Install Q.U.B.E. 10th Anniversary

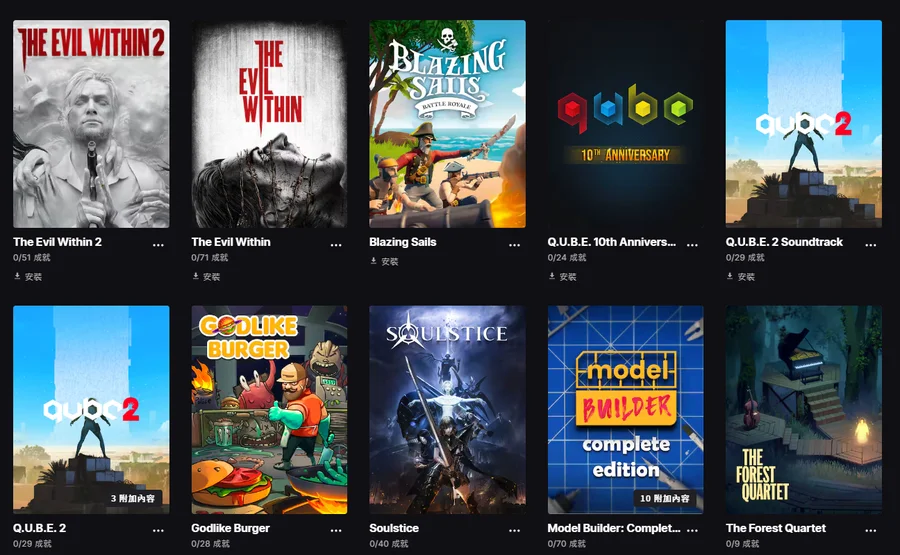[x=562, y=277]
